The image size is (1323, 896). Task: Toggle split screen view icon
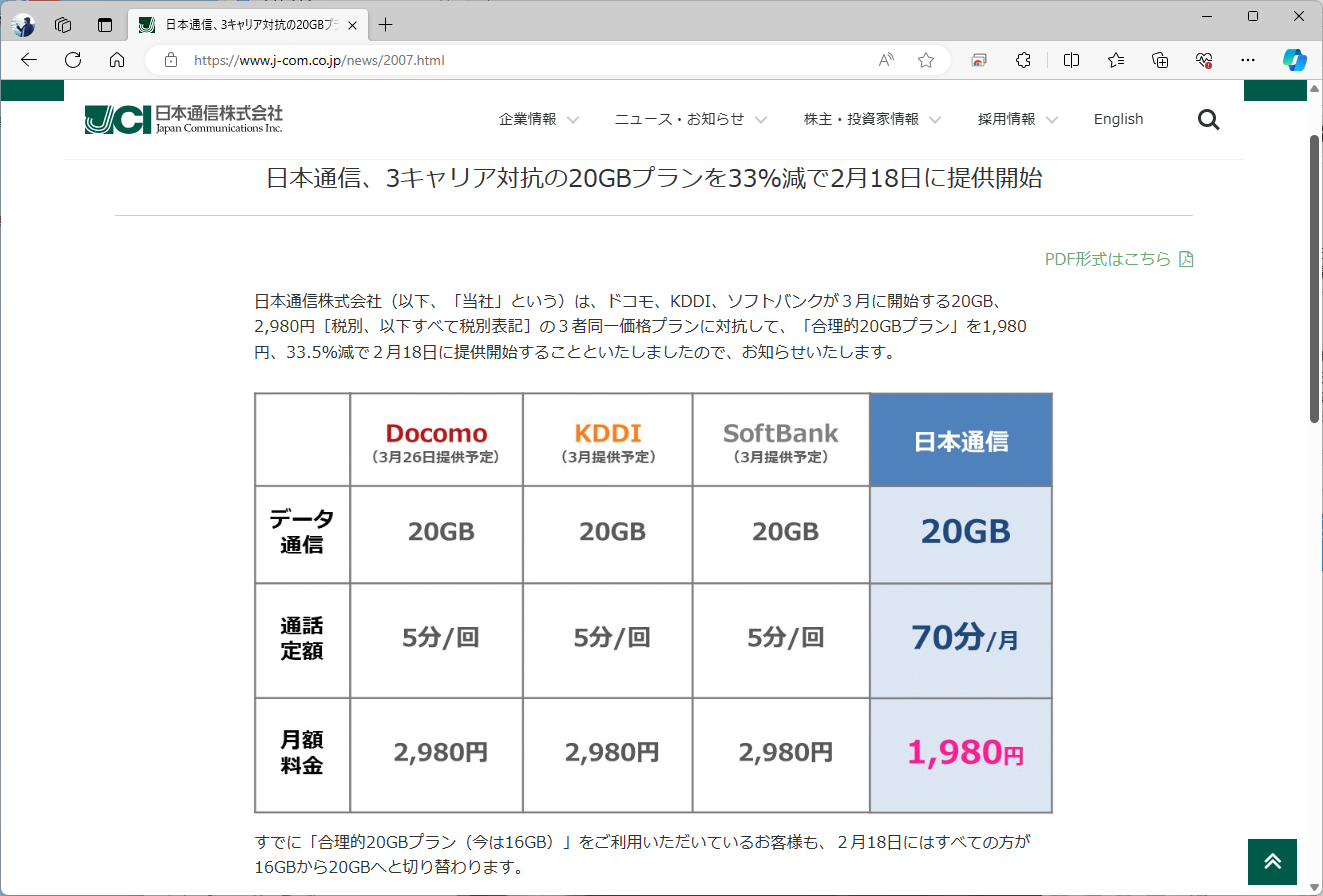1071,60
